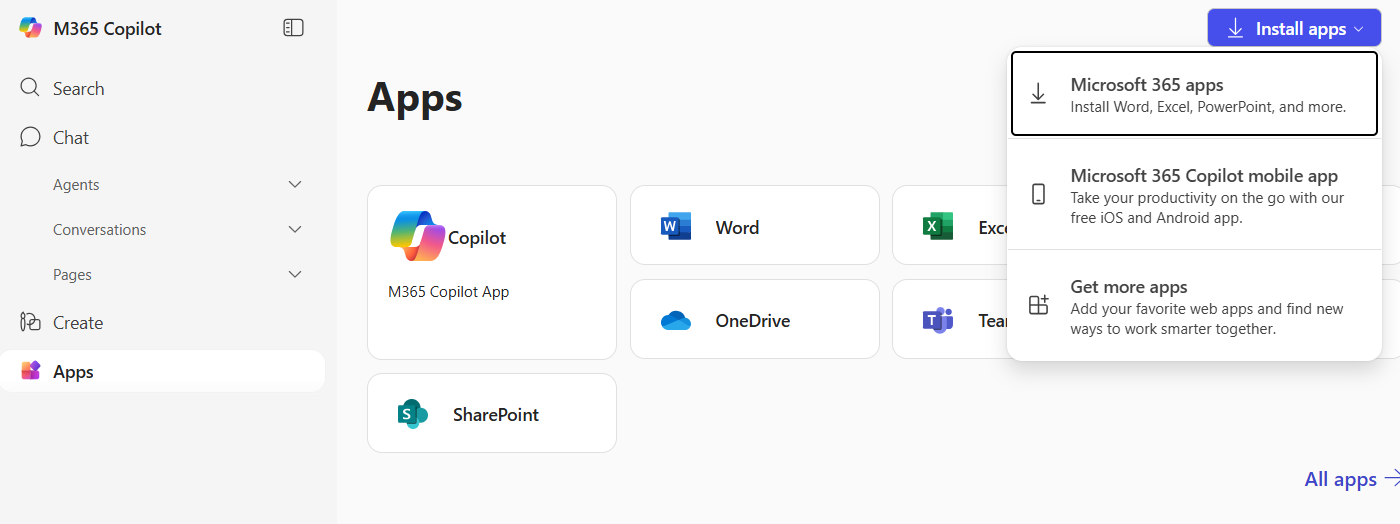The width and height of the screenshot is (1400, 524).
Task: Open Chat in the left navigation
Action: tap(162, 137)
